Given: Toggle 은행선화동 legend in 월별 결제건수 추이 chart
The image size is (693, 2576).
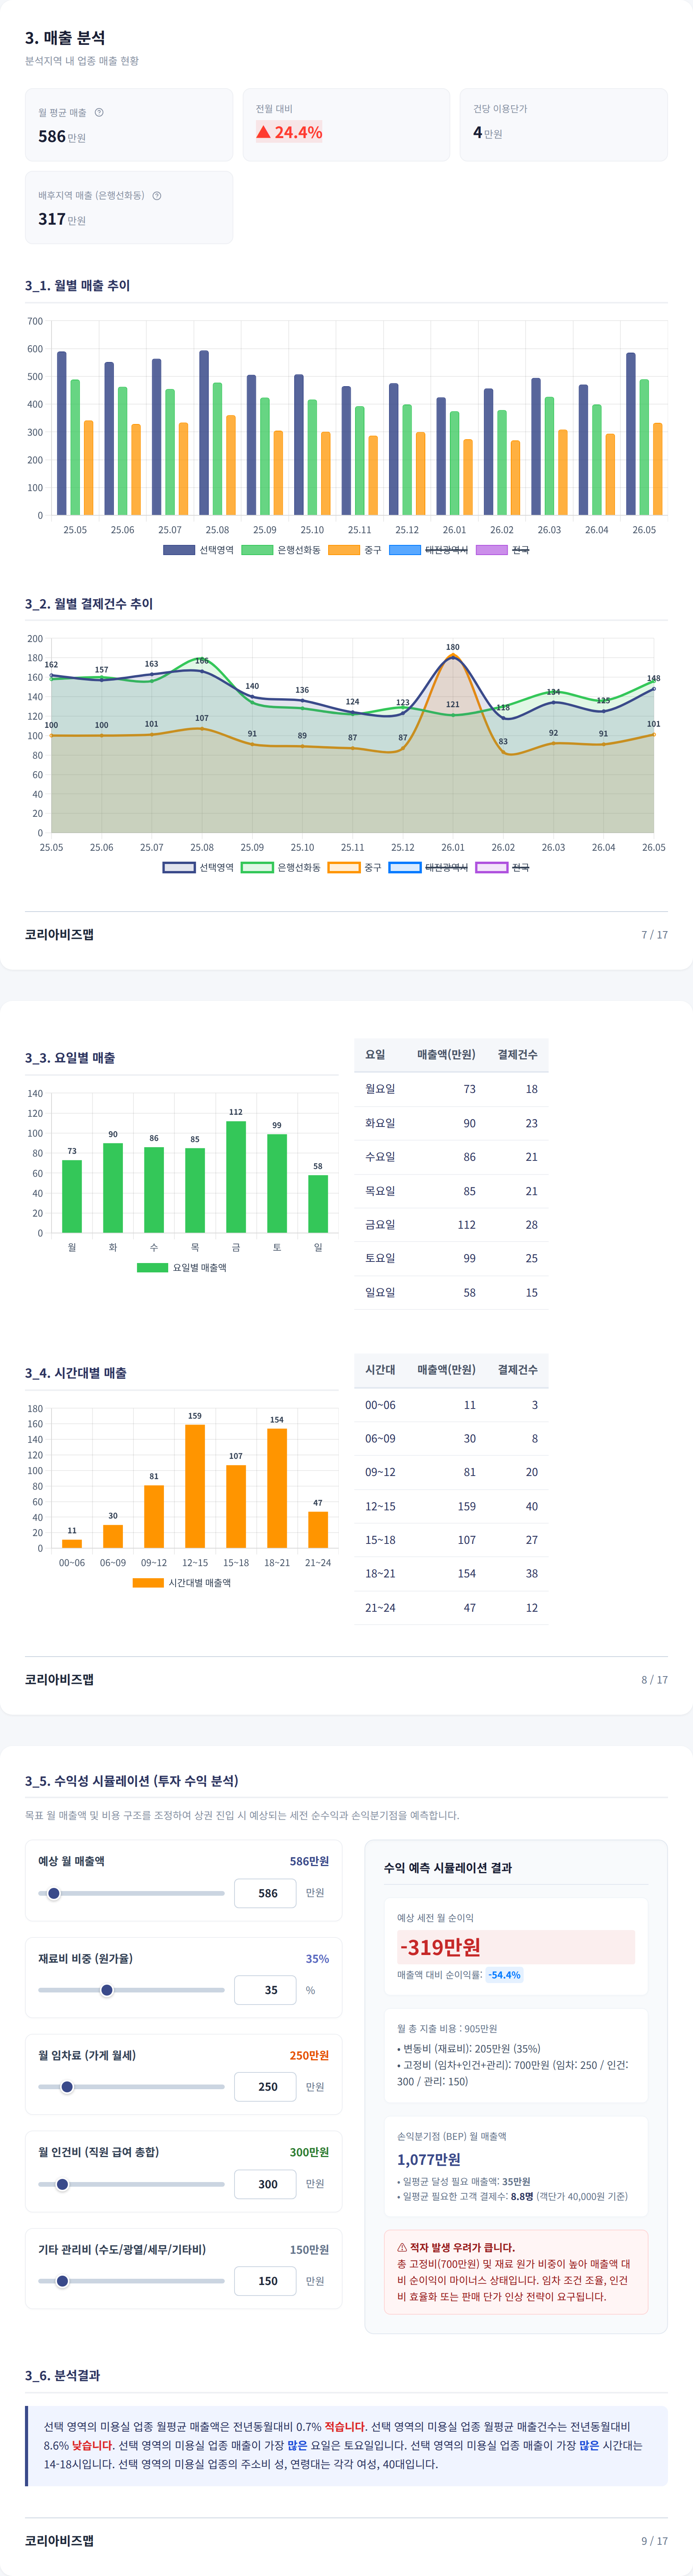Looking at the screenshot, I should pyautogui.click(x=281, y=867).
